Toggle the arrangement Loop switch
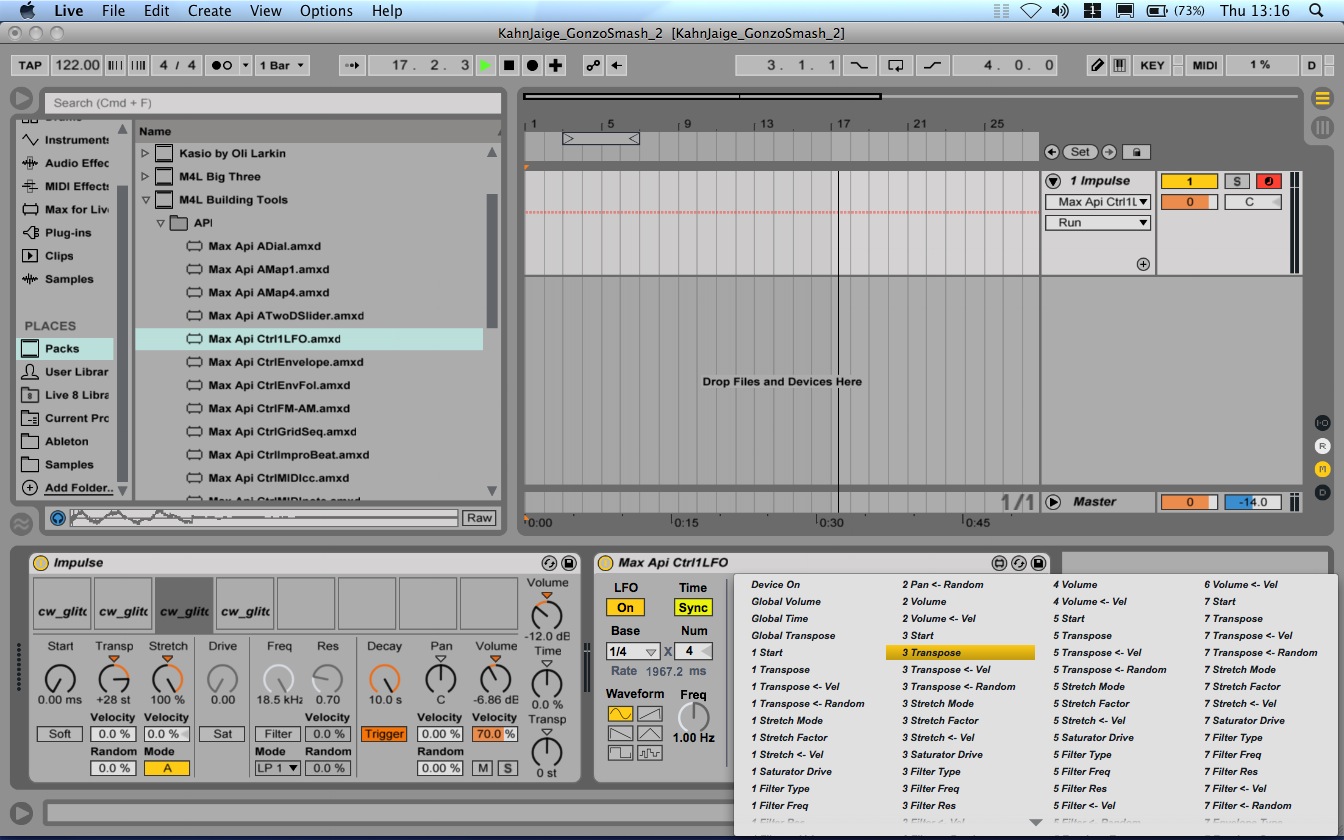The width and height of the screenshot is (1344, 840). (x=896, y=65)
